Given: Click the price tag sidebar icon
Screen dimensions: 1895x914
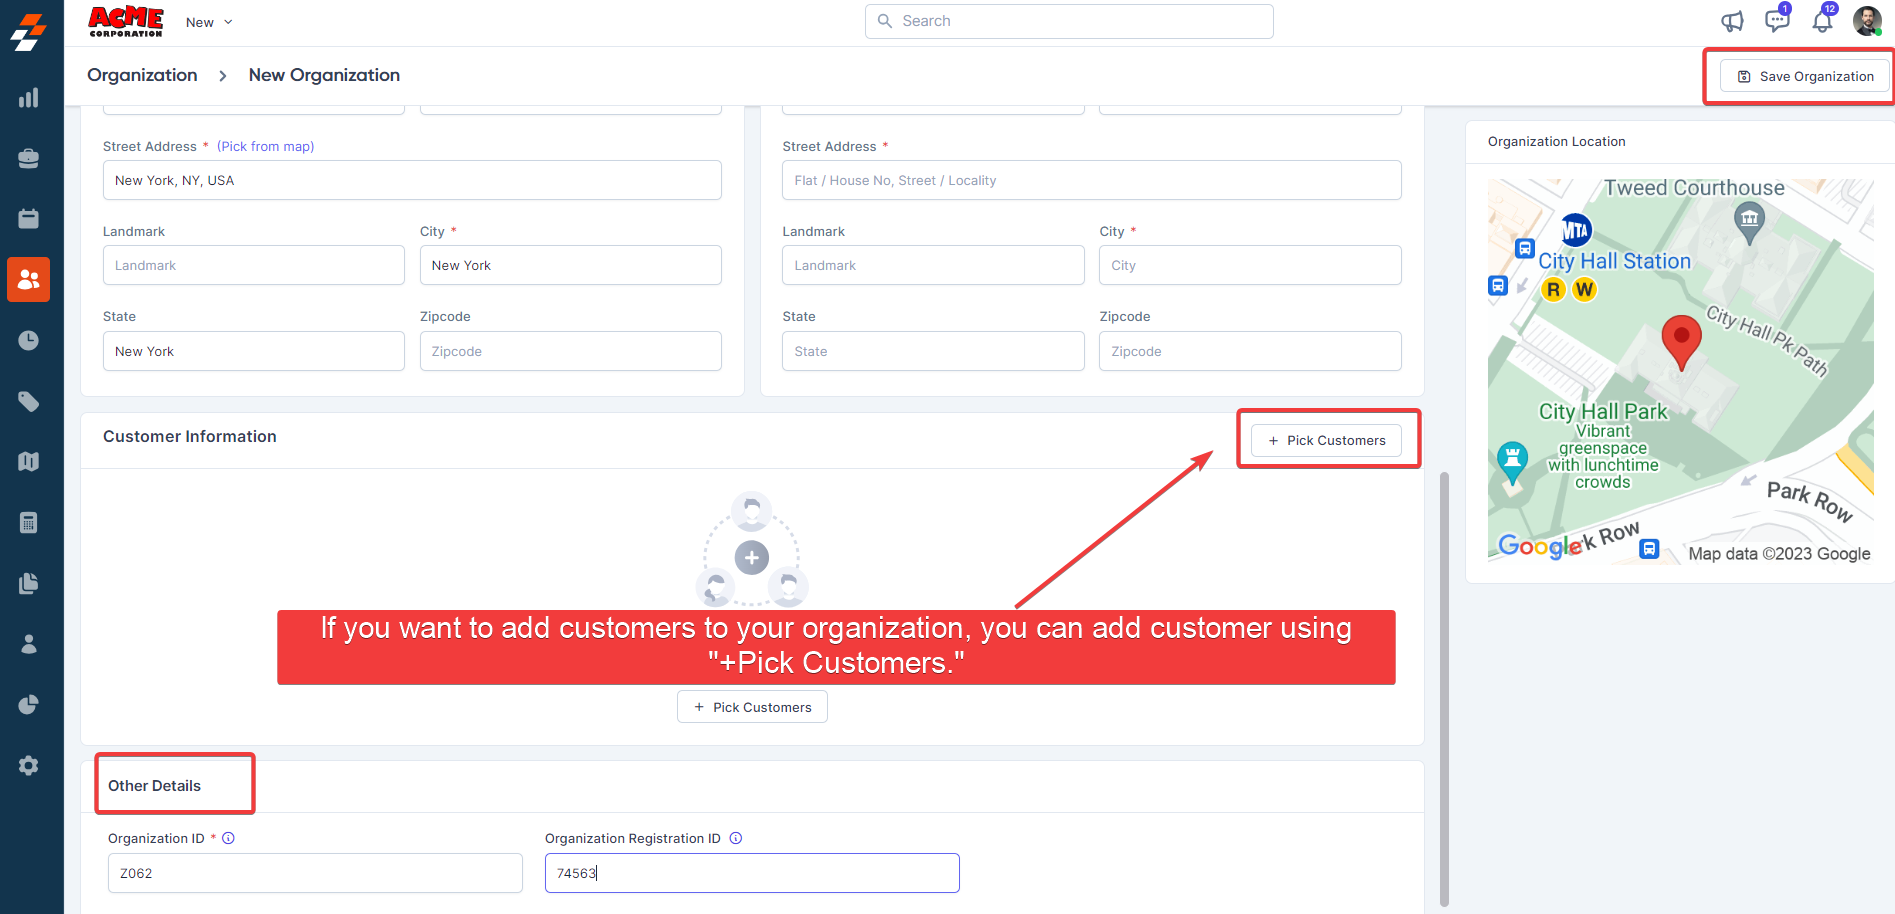Looking at the screenshot, I should coord(29,402).
